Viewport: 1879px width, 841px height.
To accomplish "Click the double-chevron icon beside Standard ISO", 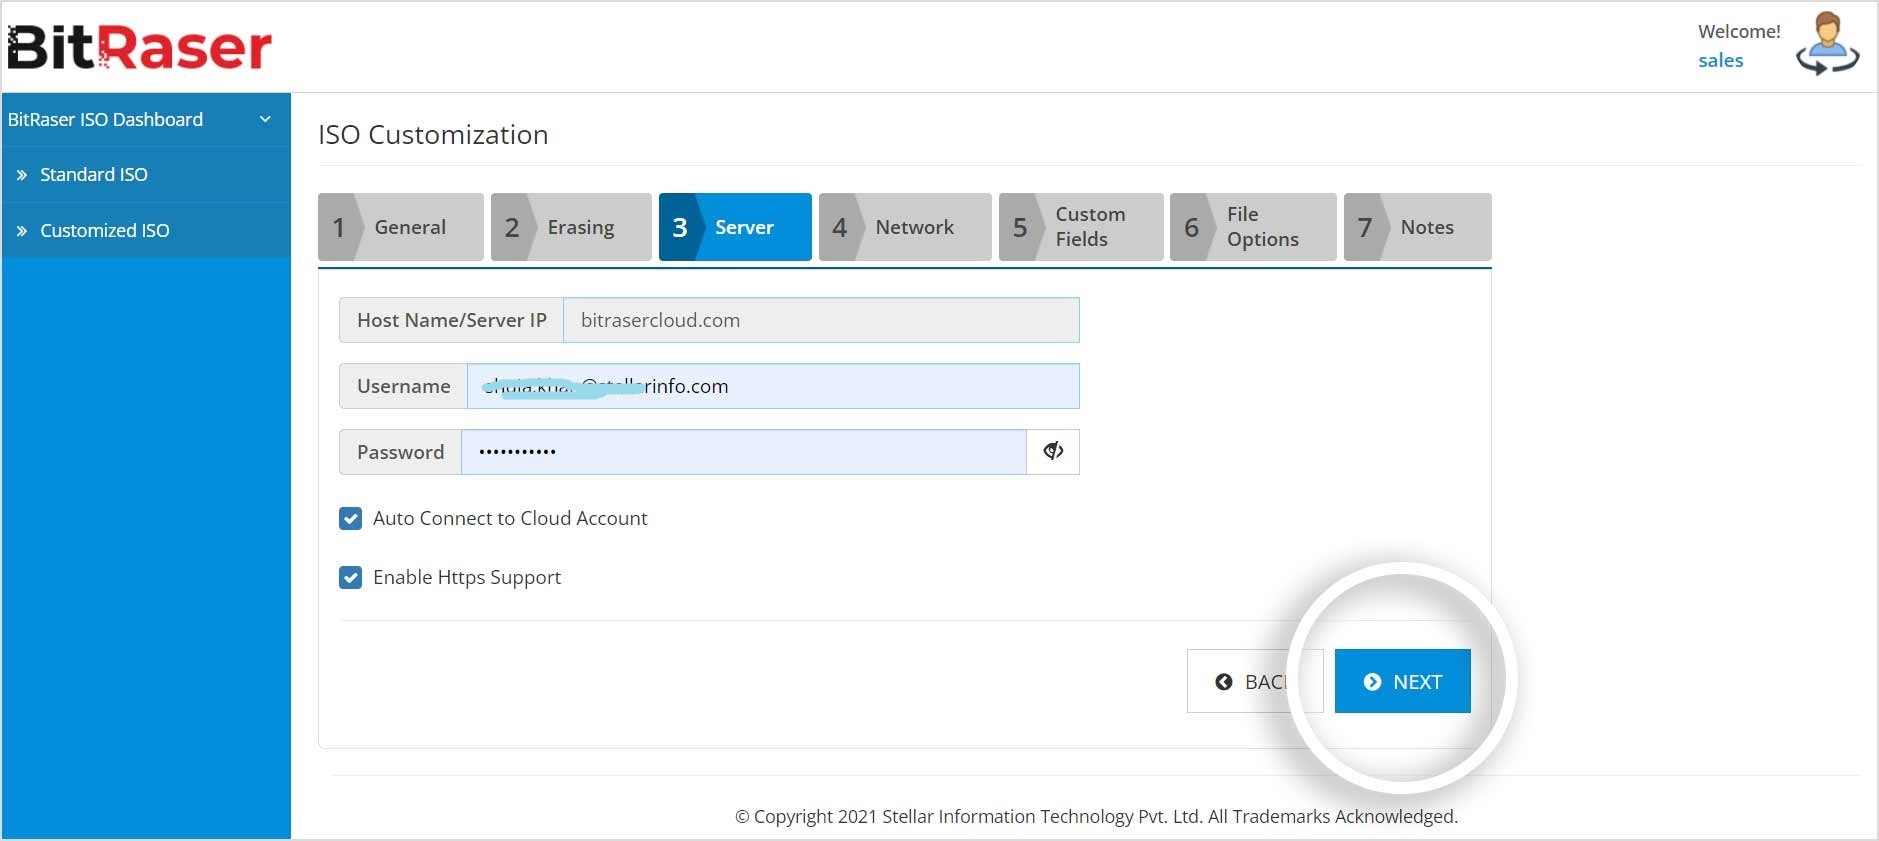I will point(22,175).
